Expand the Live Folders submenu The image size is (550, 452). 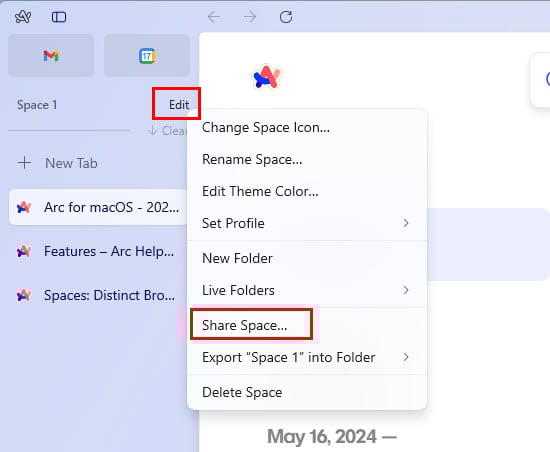[x=307, y=290]
